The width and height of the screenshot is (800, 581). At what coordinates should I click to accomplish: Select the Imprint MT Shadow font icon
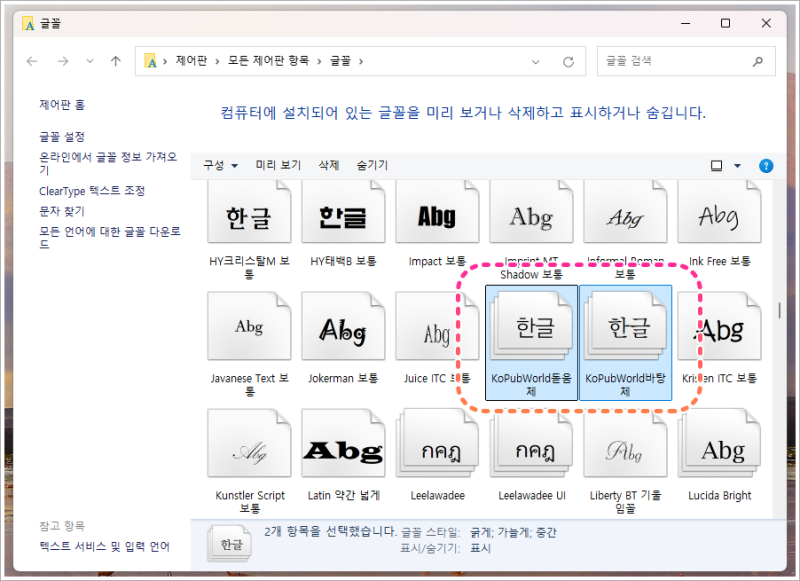(531, 213)
